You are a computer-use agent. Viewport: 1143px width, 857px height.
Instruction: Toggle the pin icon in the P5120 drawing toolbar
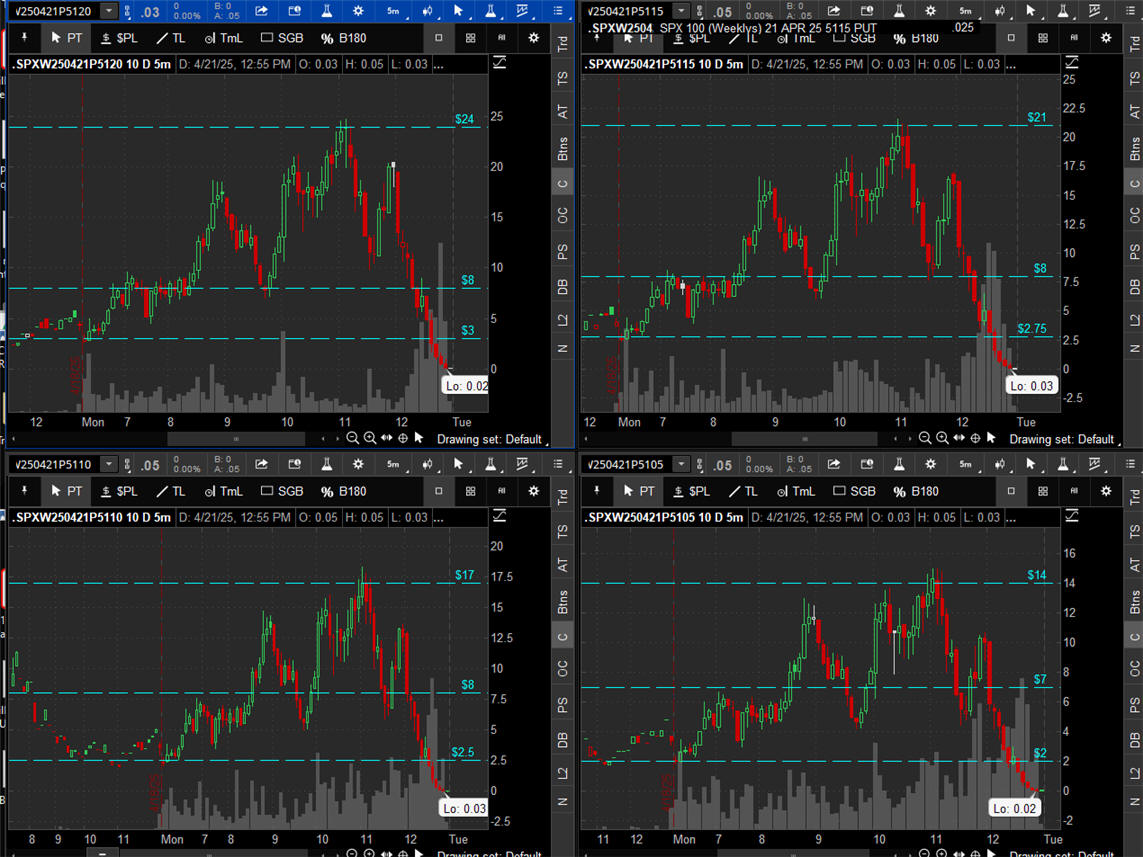(23, 38)
